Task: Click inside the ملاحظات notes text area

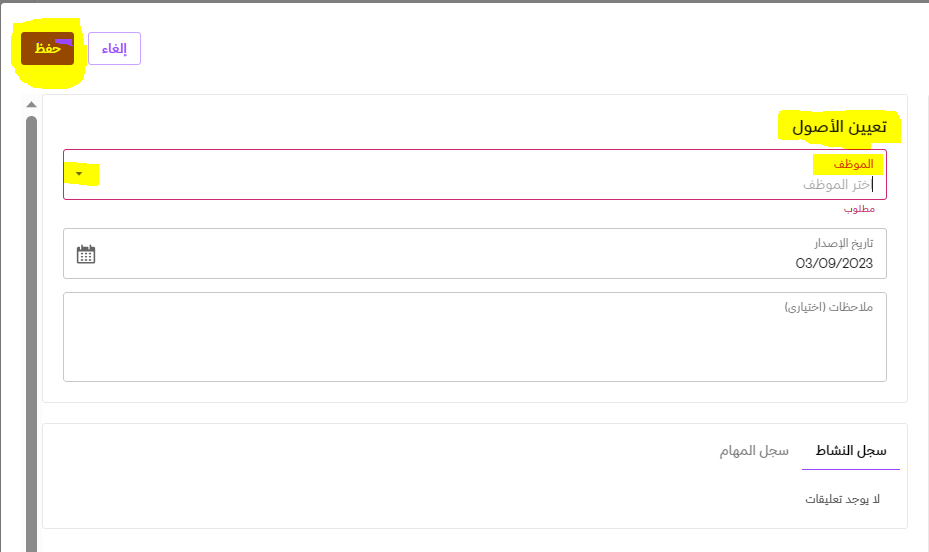Action: [x=474, y=345]
